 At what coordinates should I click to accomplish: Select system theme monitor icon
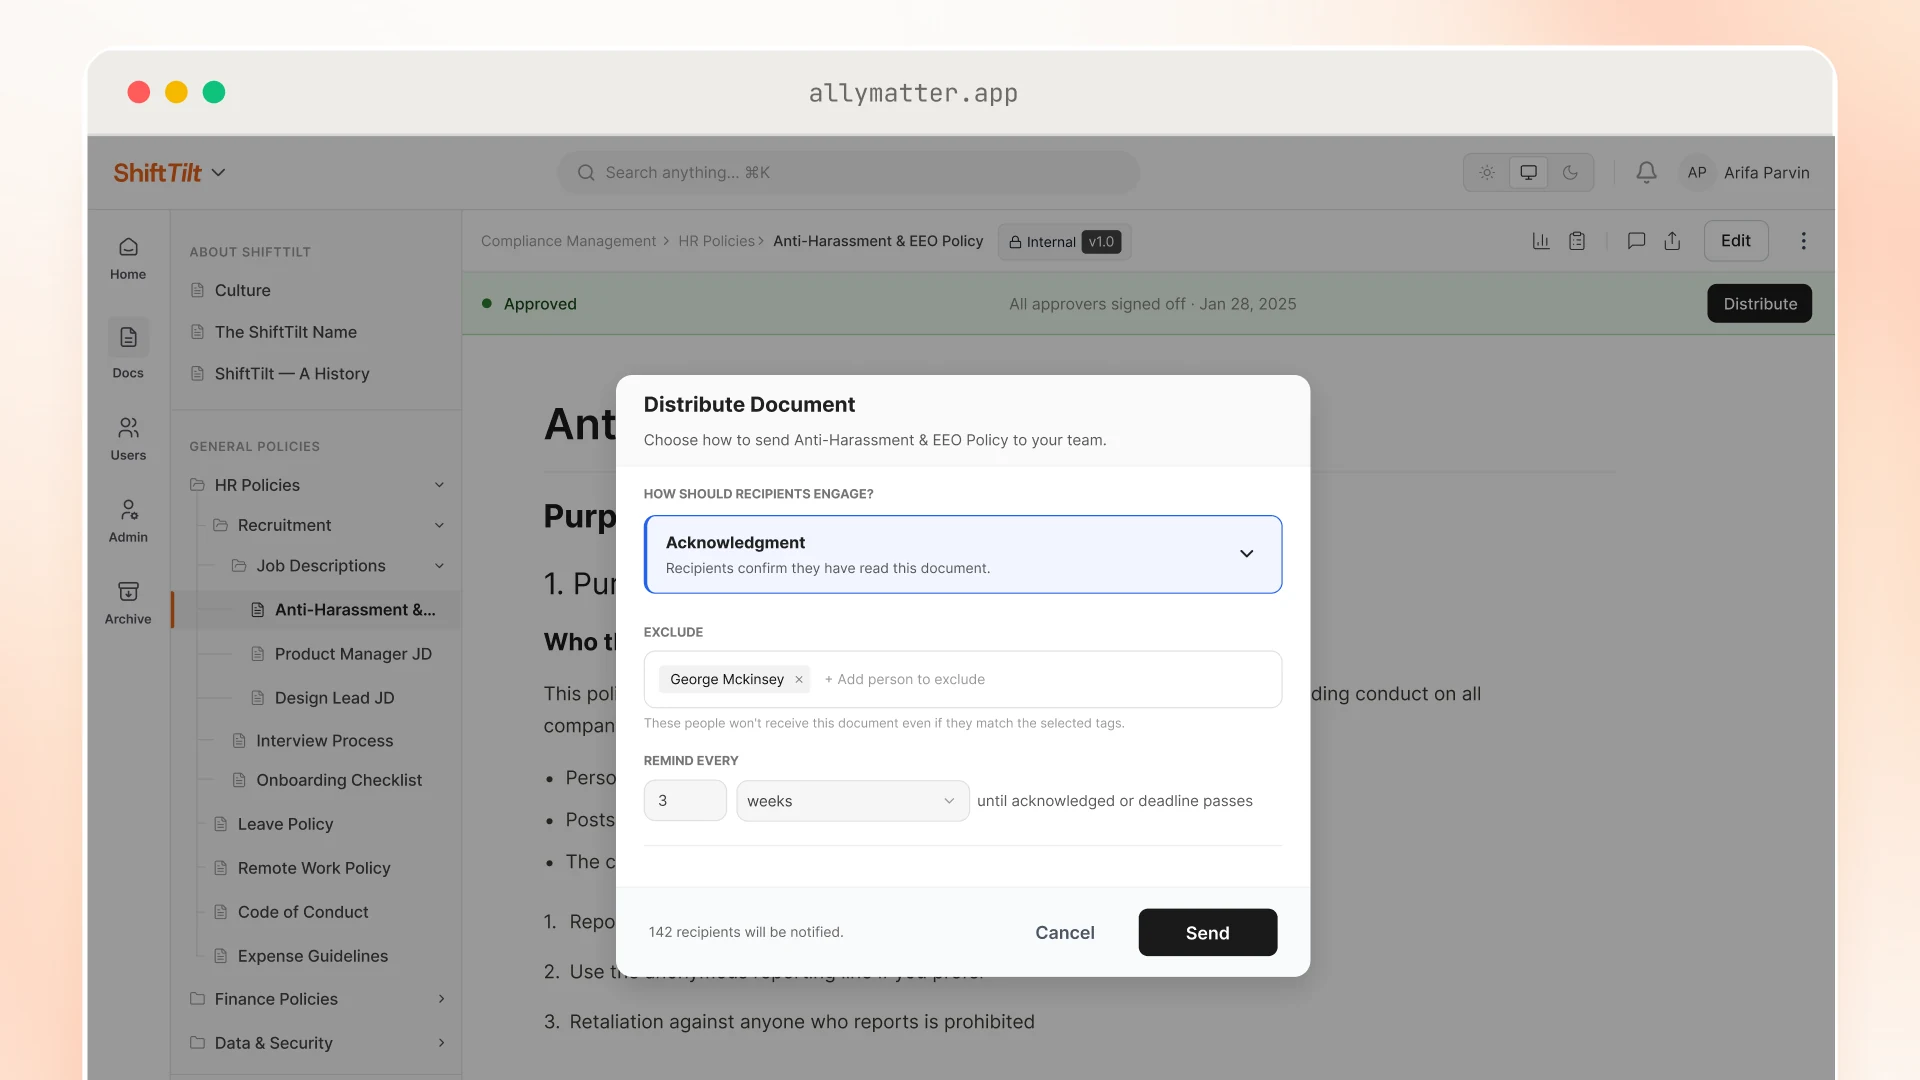1528,172
